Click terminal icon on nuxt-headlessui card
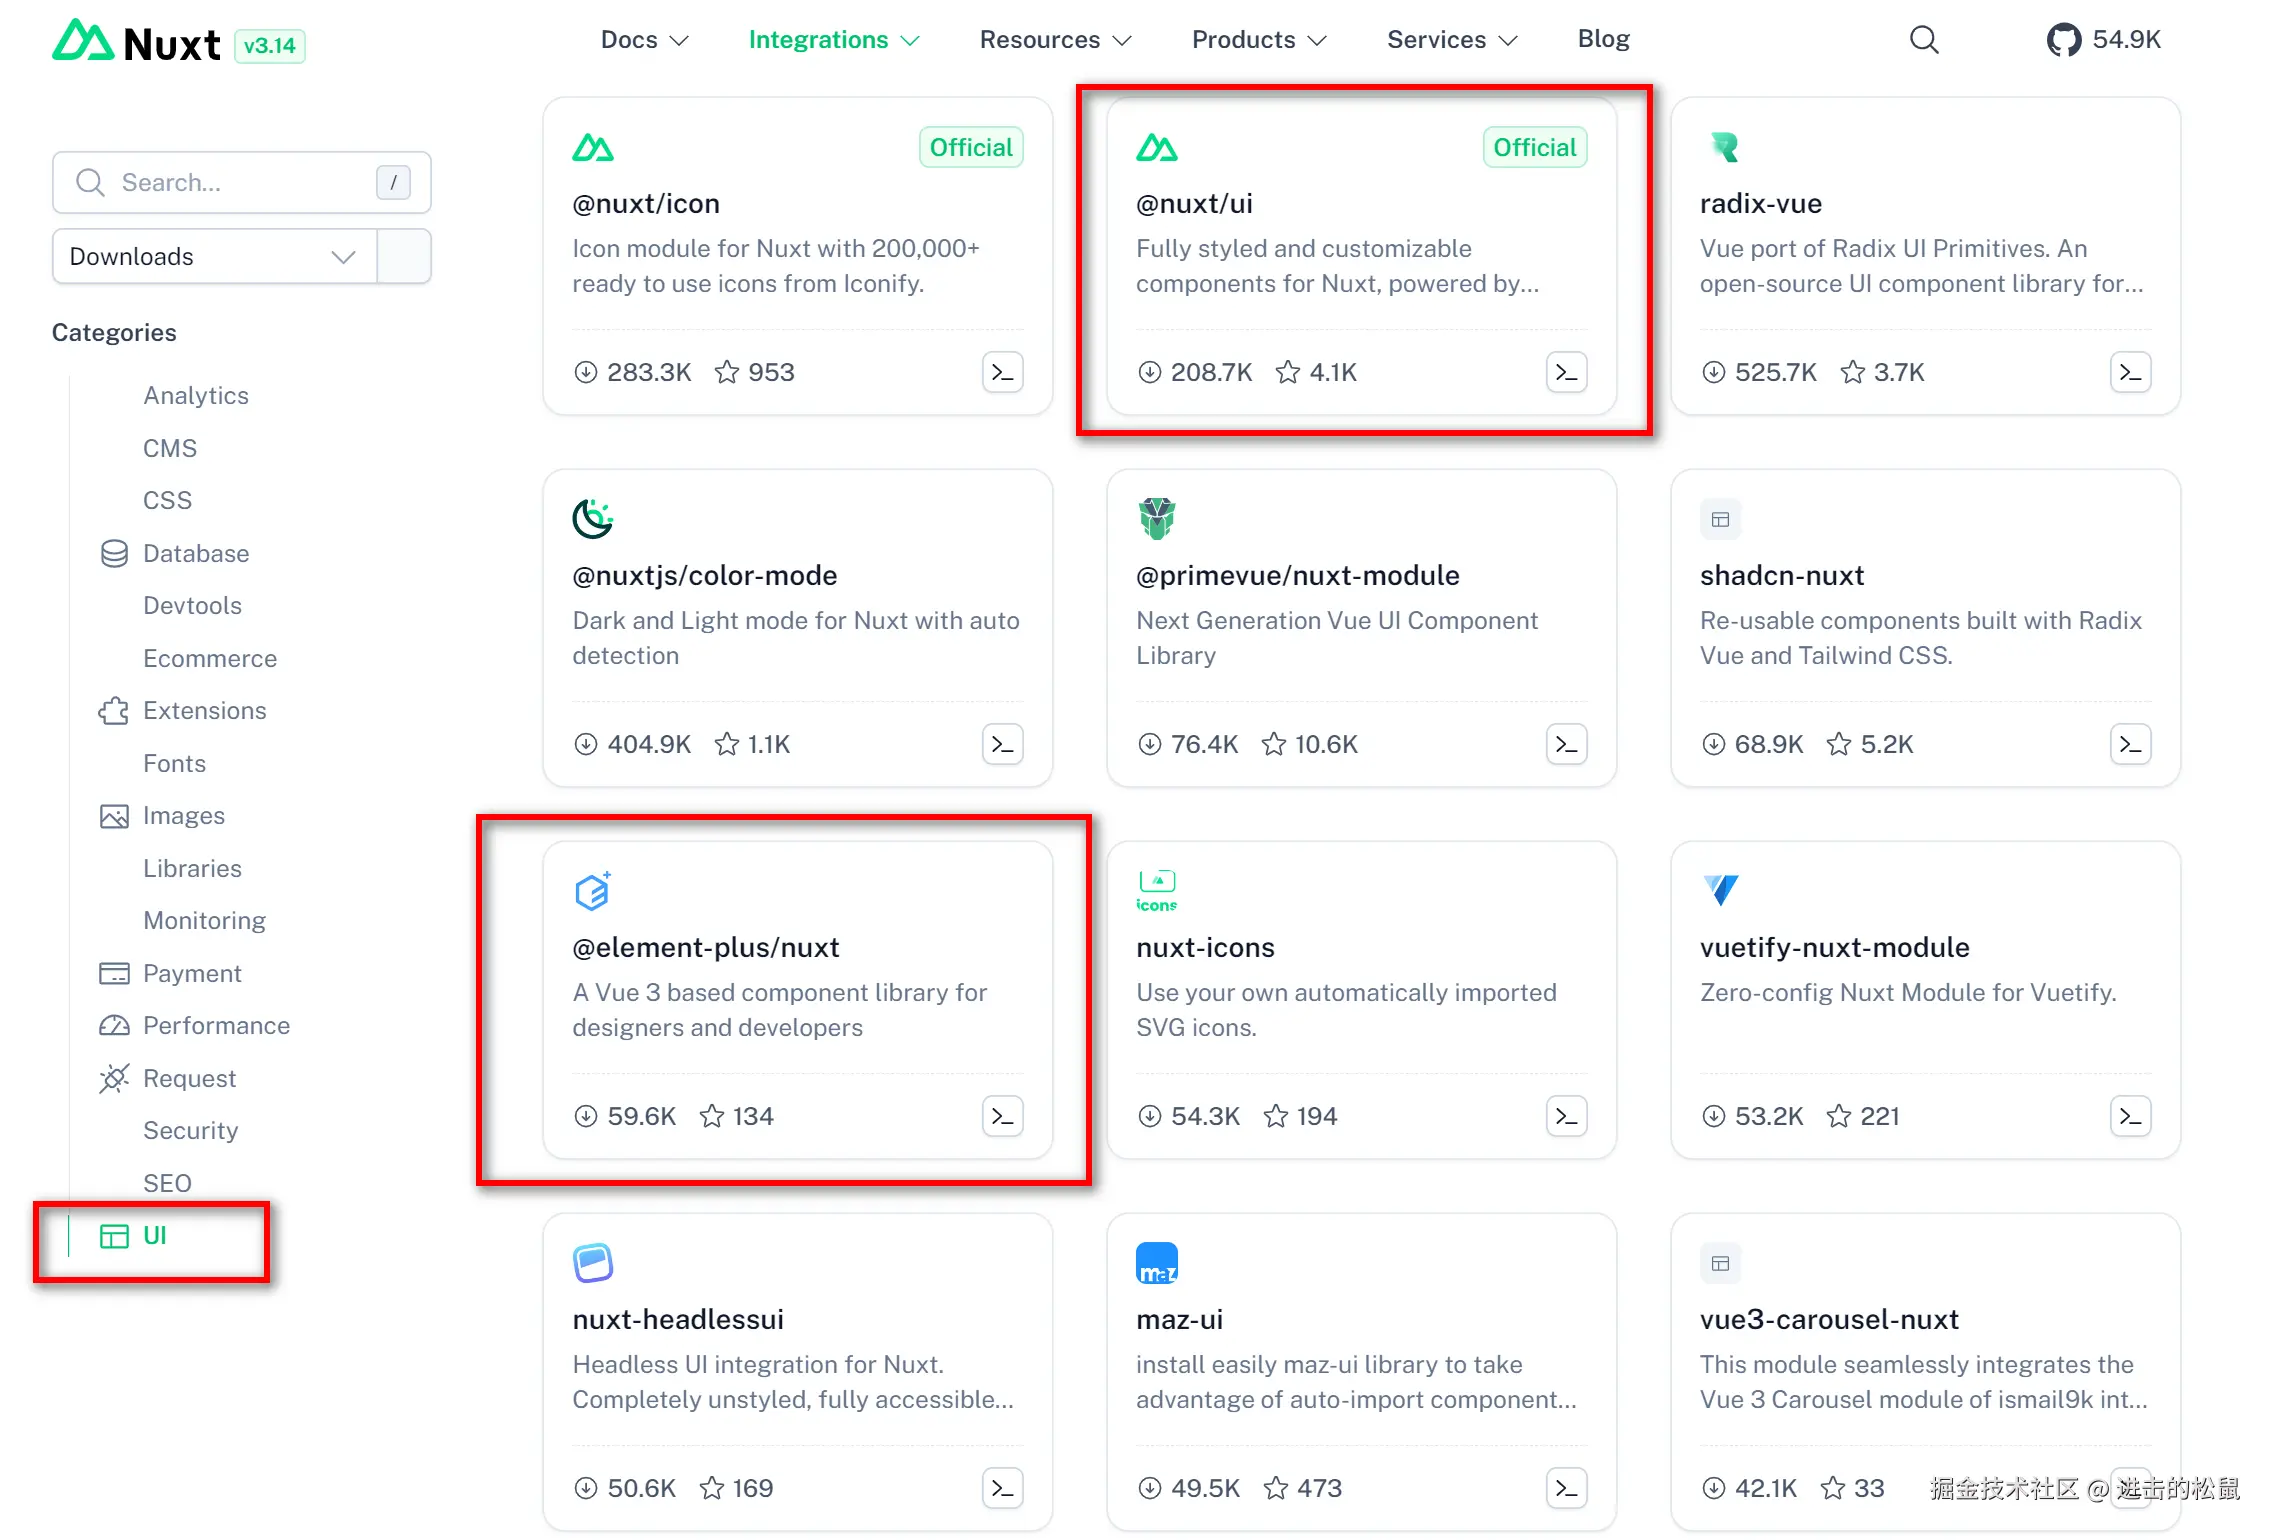This screenshot has width=2278, height=1540. pos(1002,1488)
